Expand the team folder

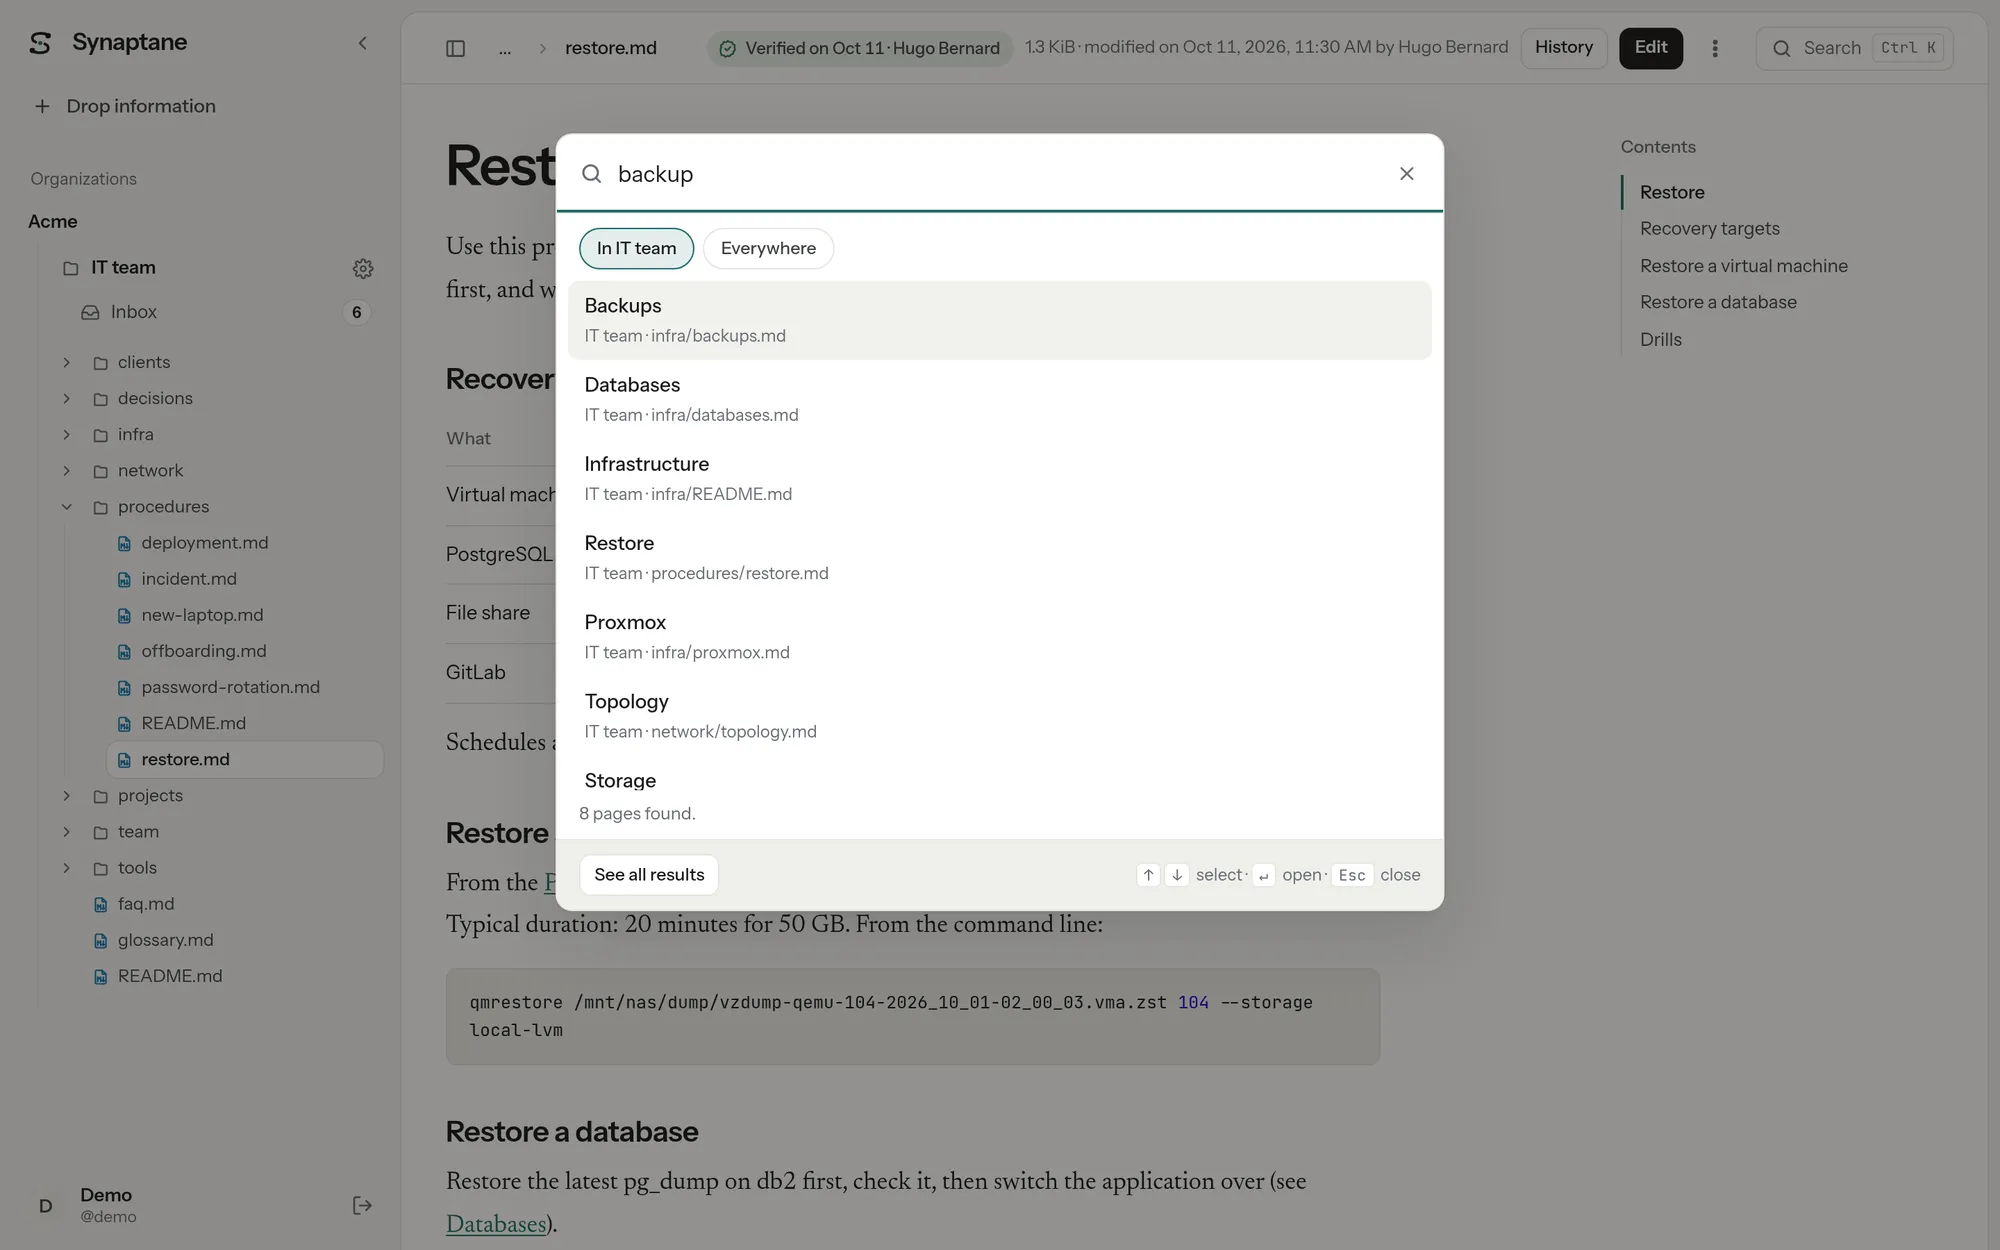tap(66, 832)
